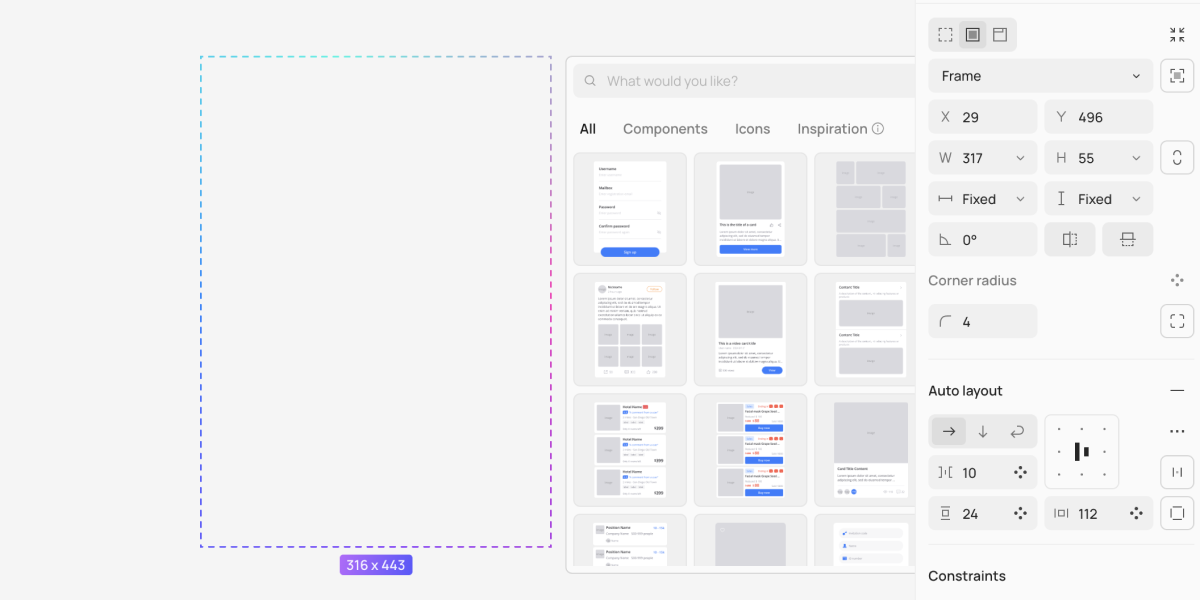Remove Auto layout with minus button

click(1177, 391)
